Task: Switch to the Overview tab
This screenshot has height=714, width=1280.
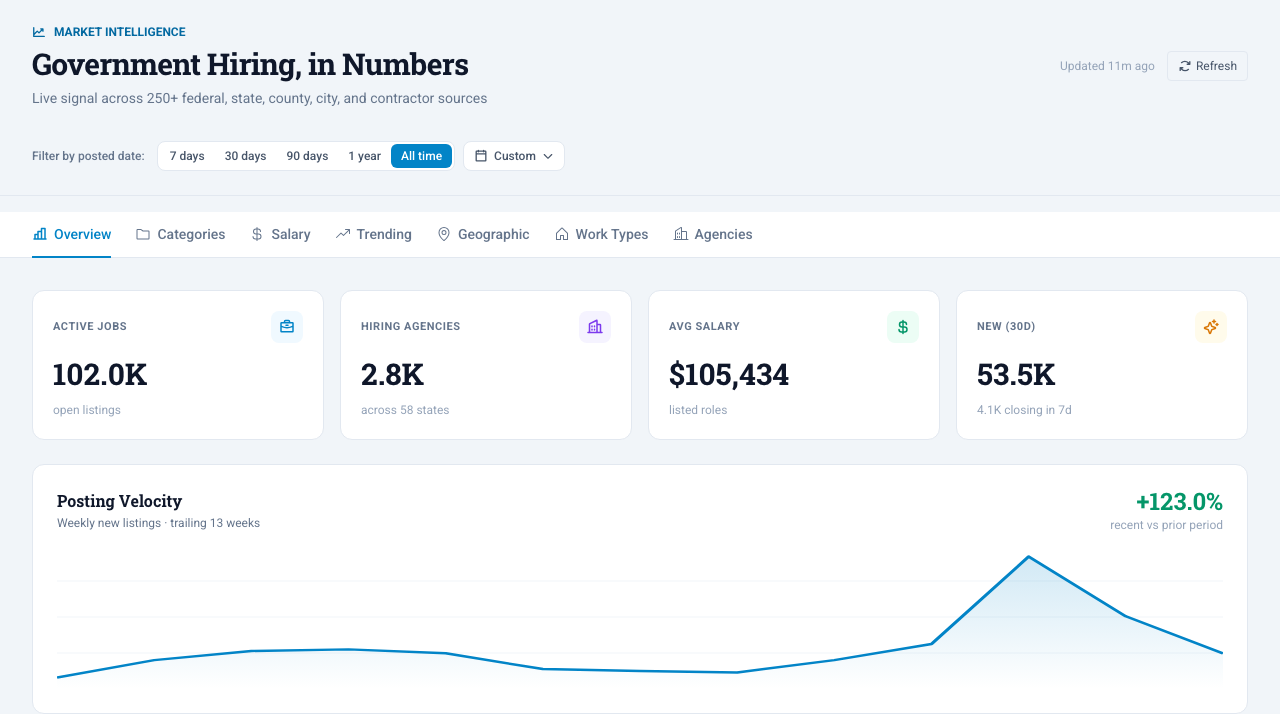Action: pos(72,234)
